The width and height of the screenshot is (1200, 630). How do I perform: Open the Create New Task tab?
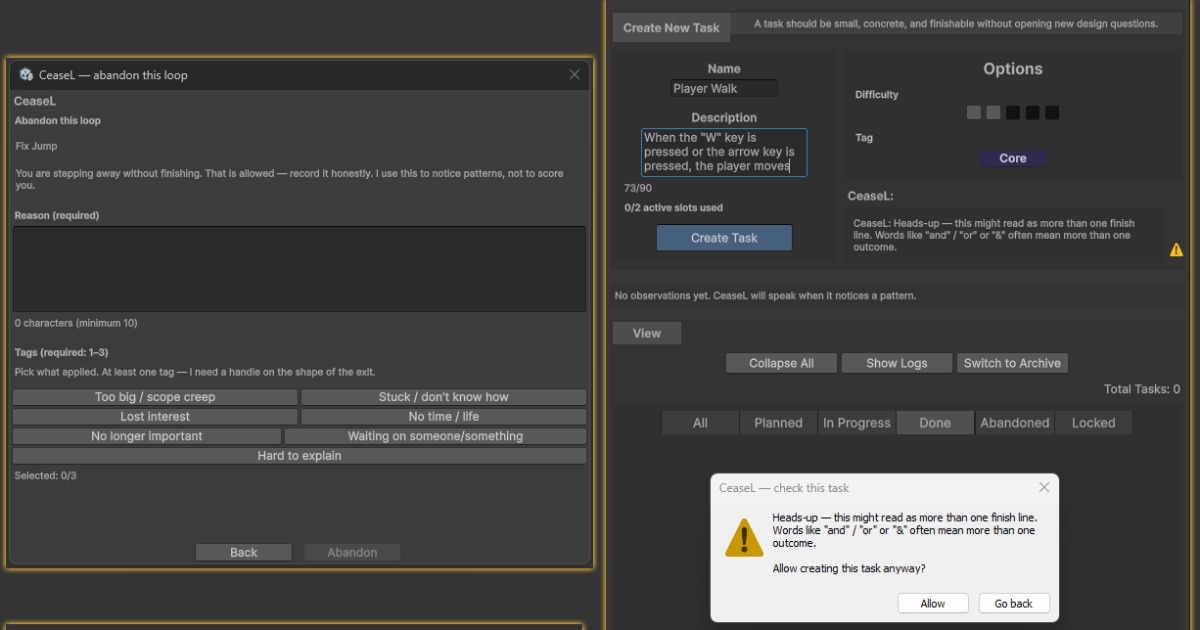pos(671,28)
